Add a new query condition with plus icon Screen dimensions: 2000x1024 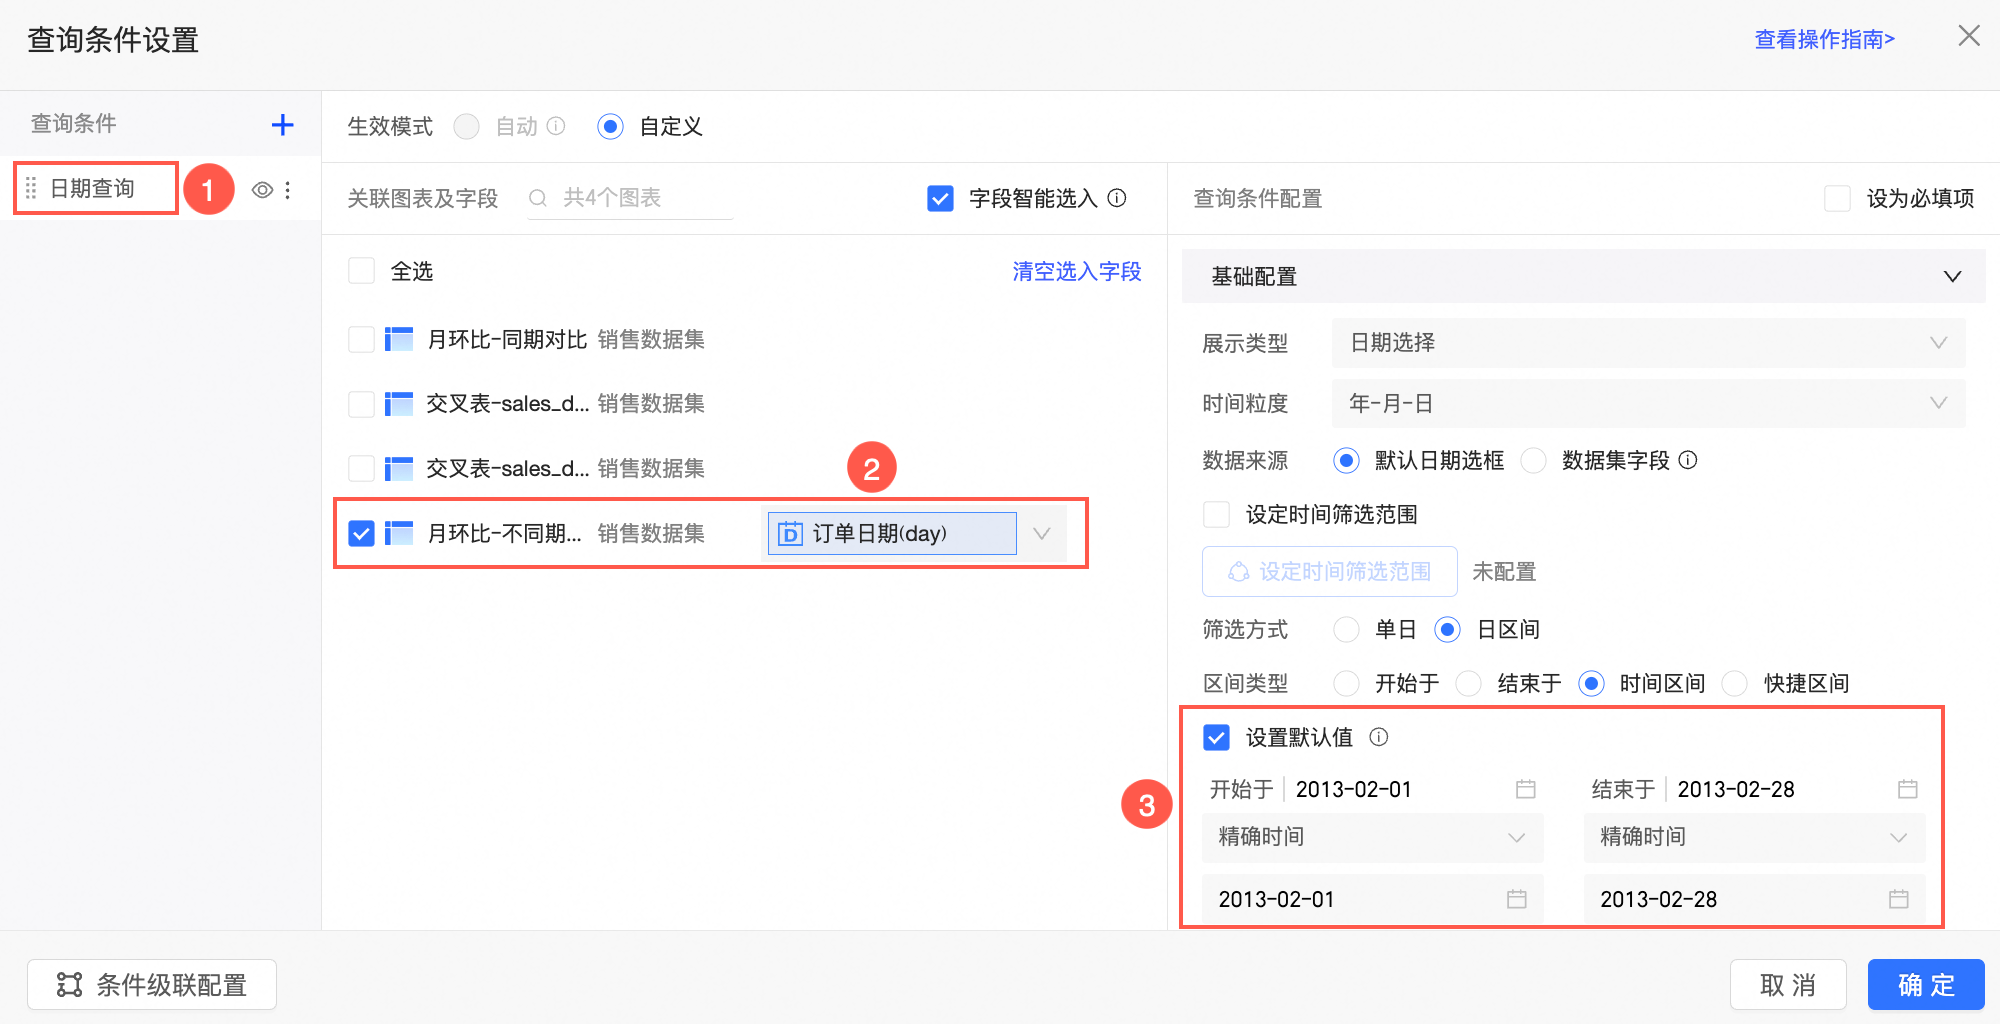(x=283, y=125)
